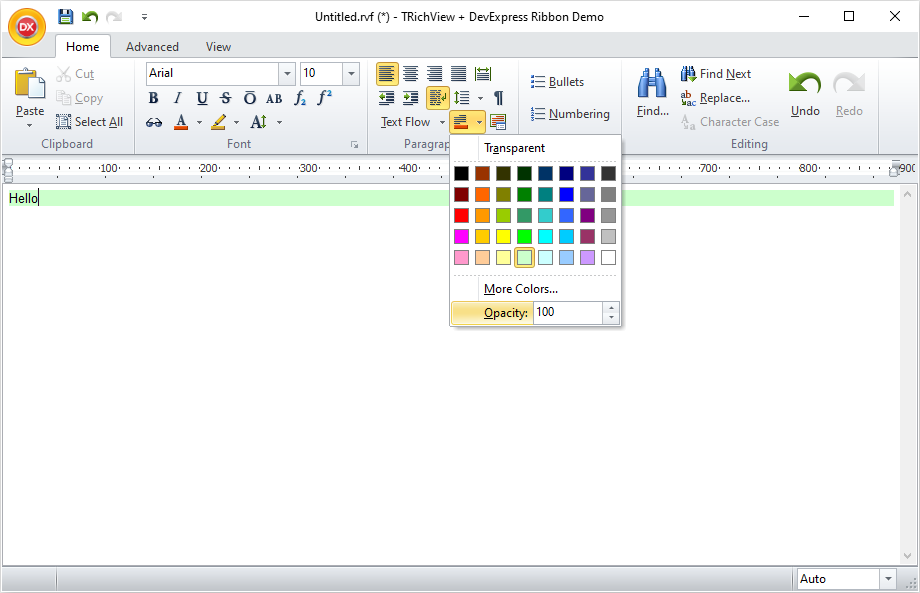
Task: Expand the Arial font name dropdown
Action: coord(287,74)
